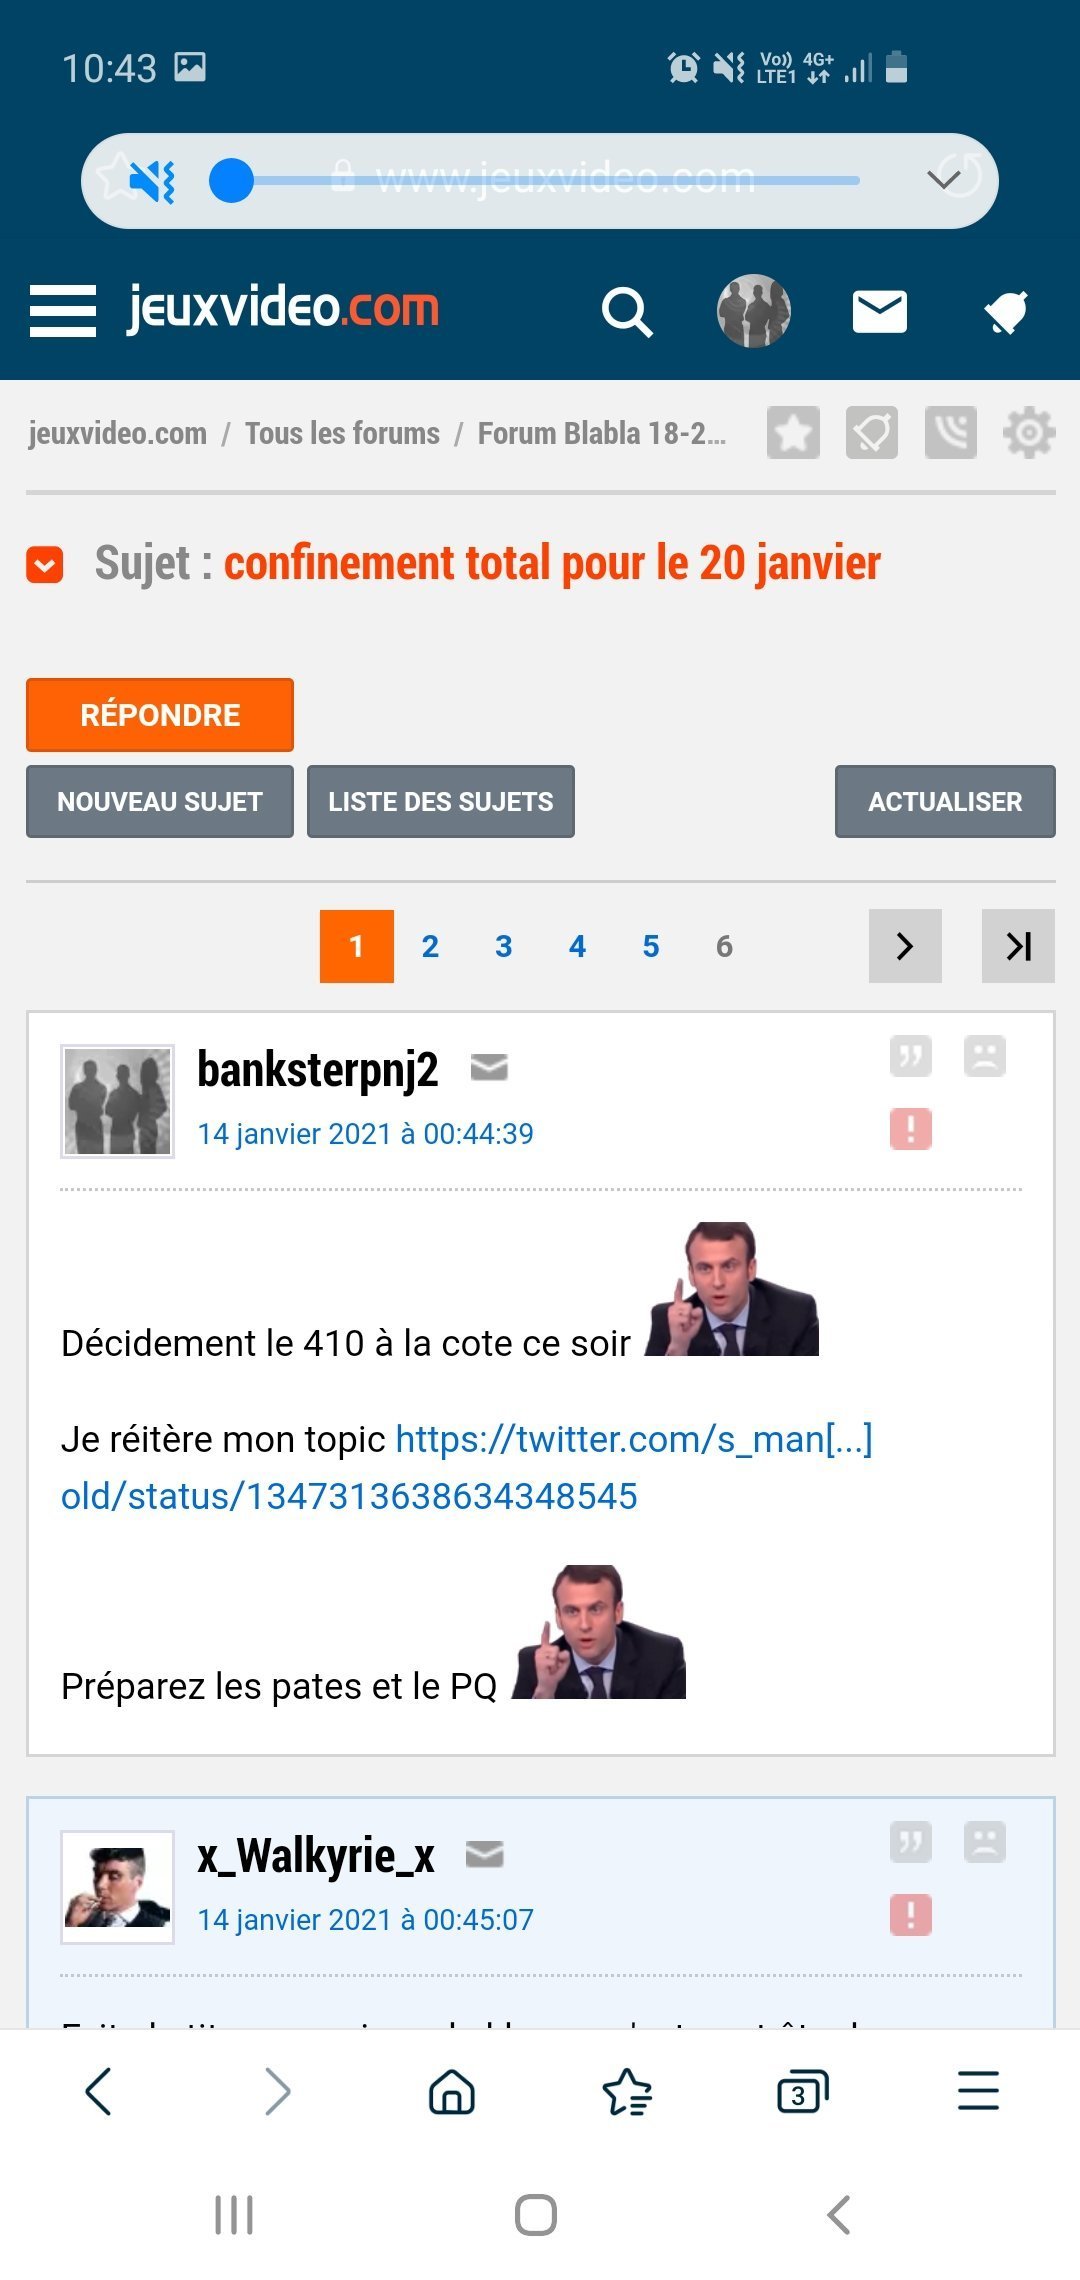Open browser tabs showing 3

802,2092
